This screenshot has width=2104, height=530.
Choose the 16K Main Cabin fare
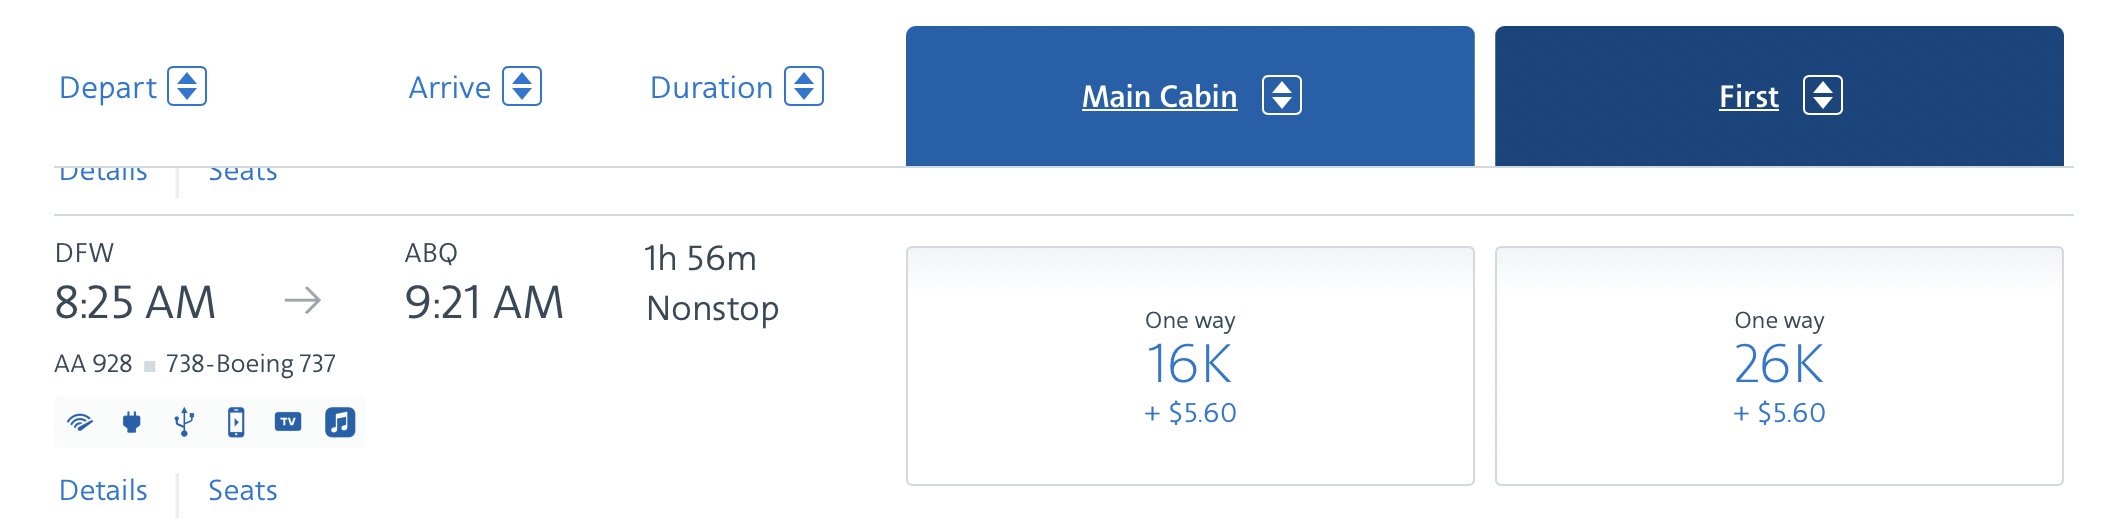[x=1190, y=366]
